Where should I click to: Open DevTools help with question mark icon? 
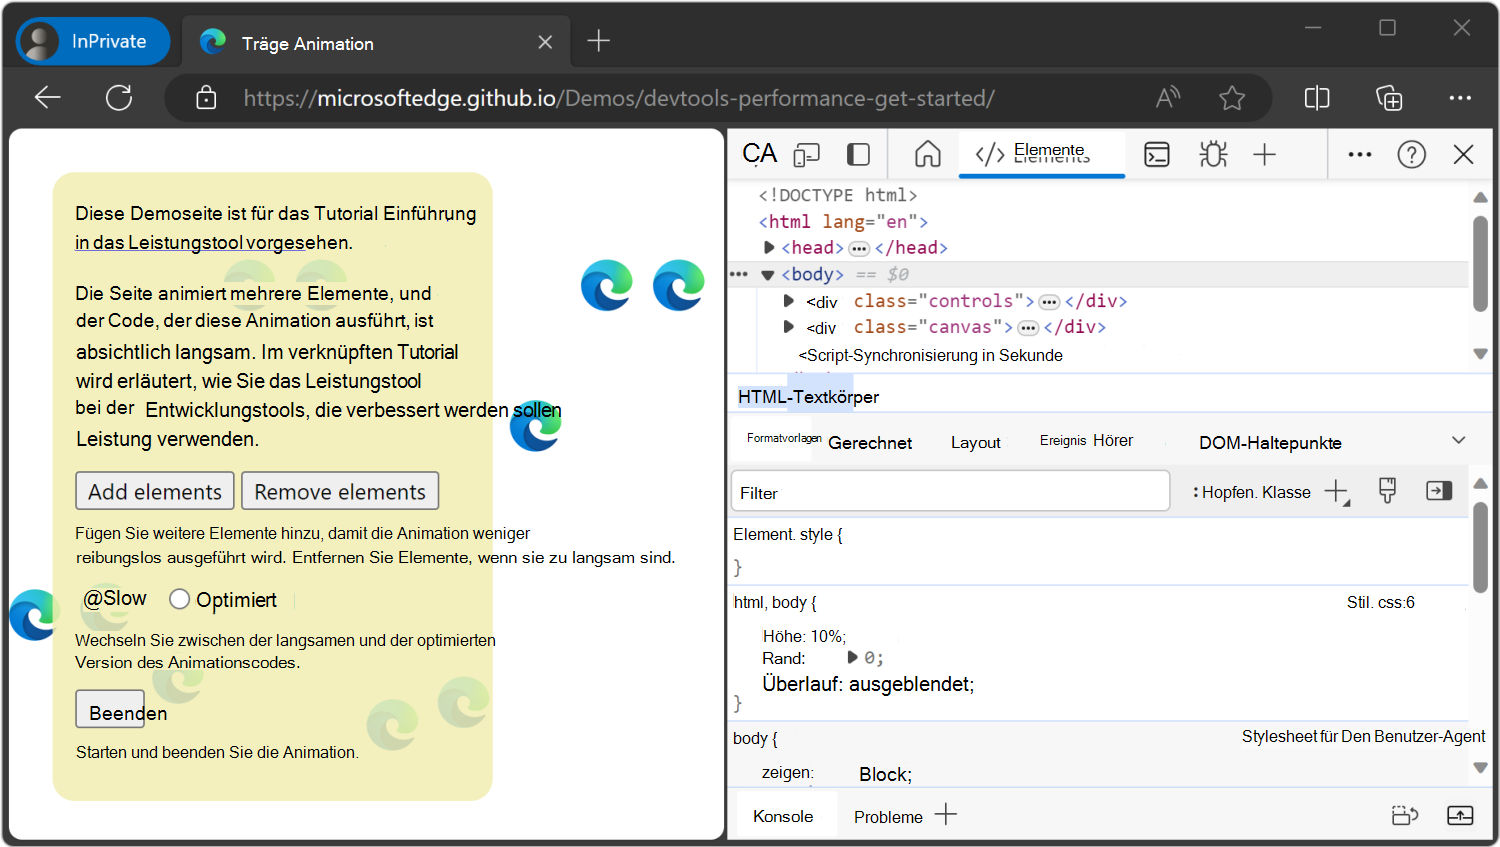point(1411,154)
